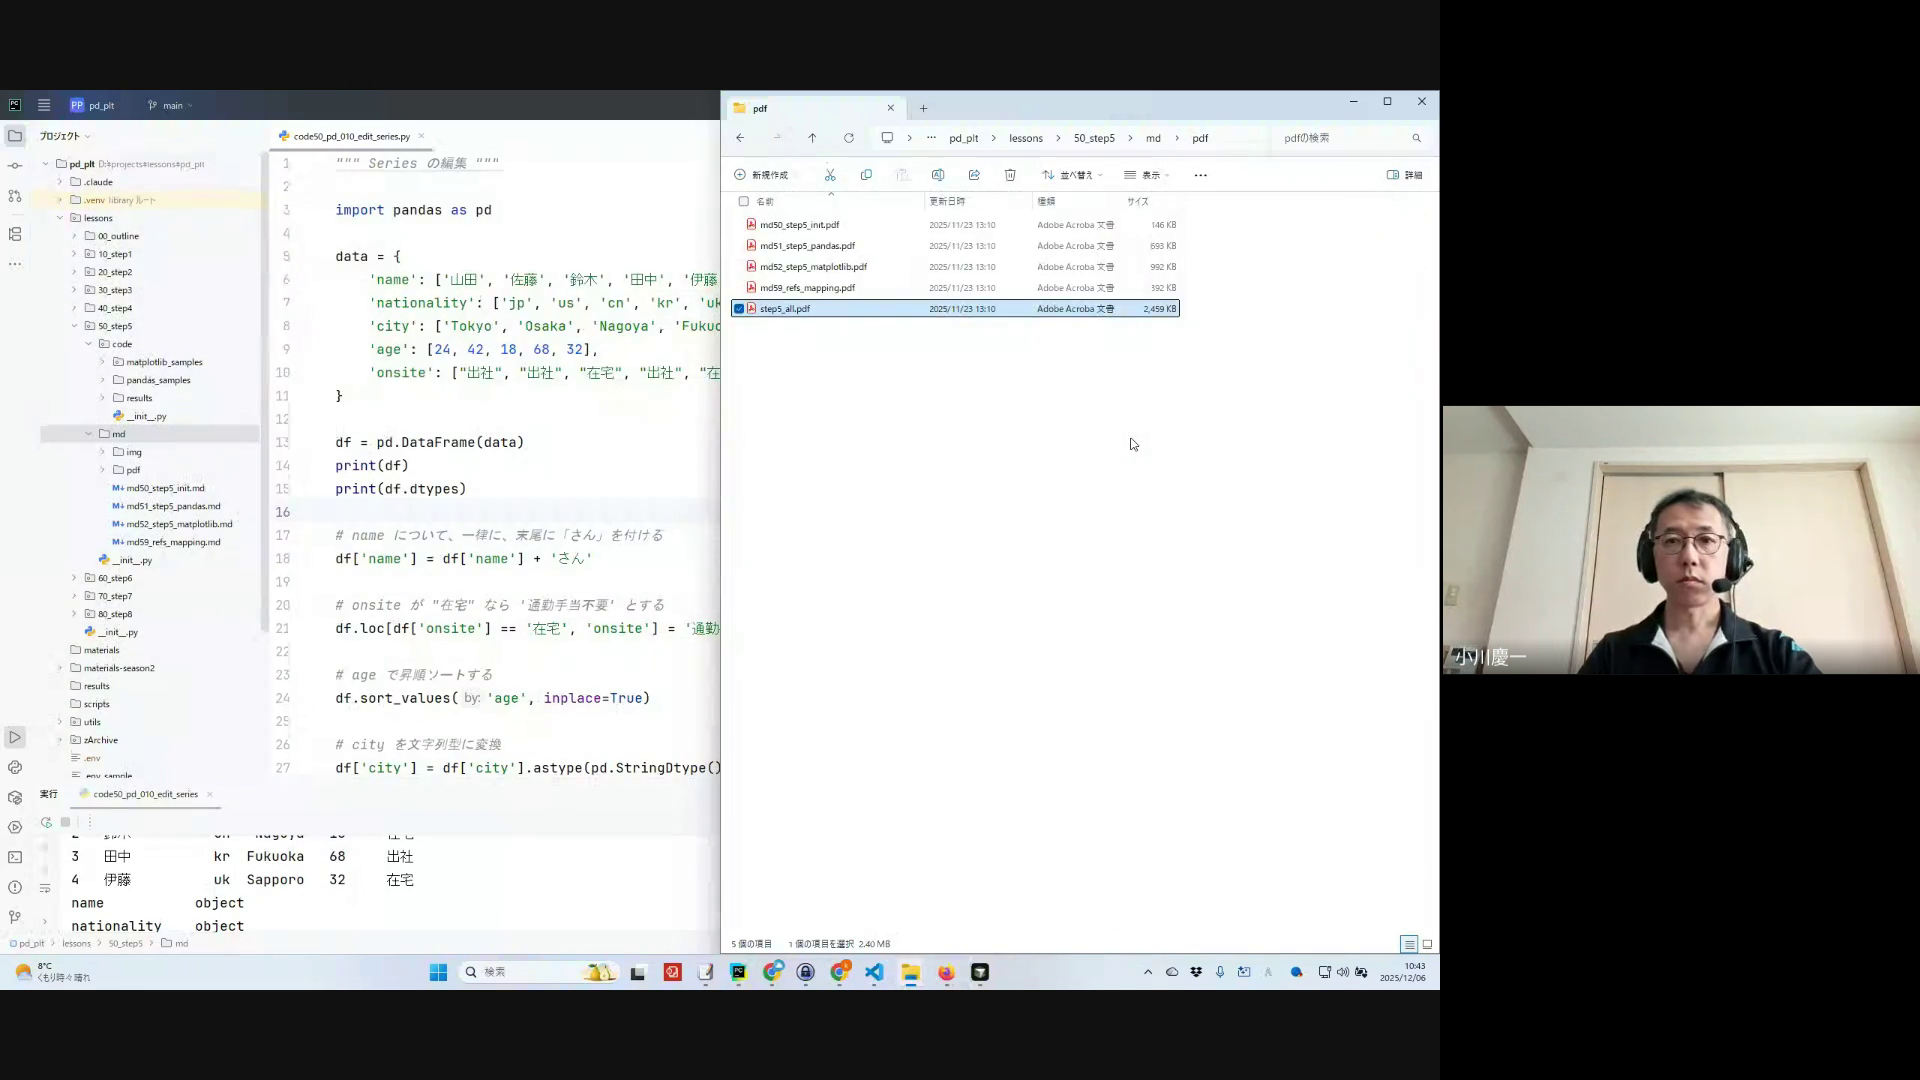This screenshot has width=1920, height=1080.
Task: Click the 新規作成 button
Action: 761,175
